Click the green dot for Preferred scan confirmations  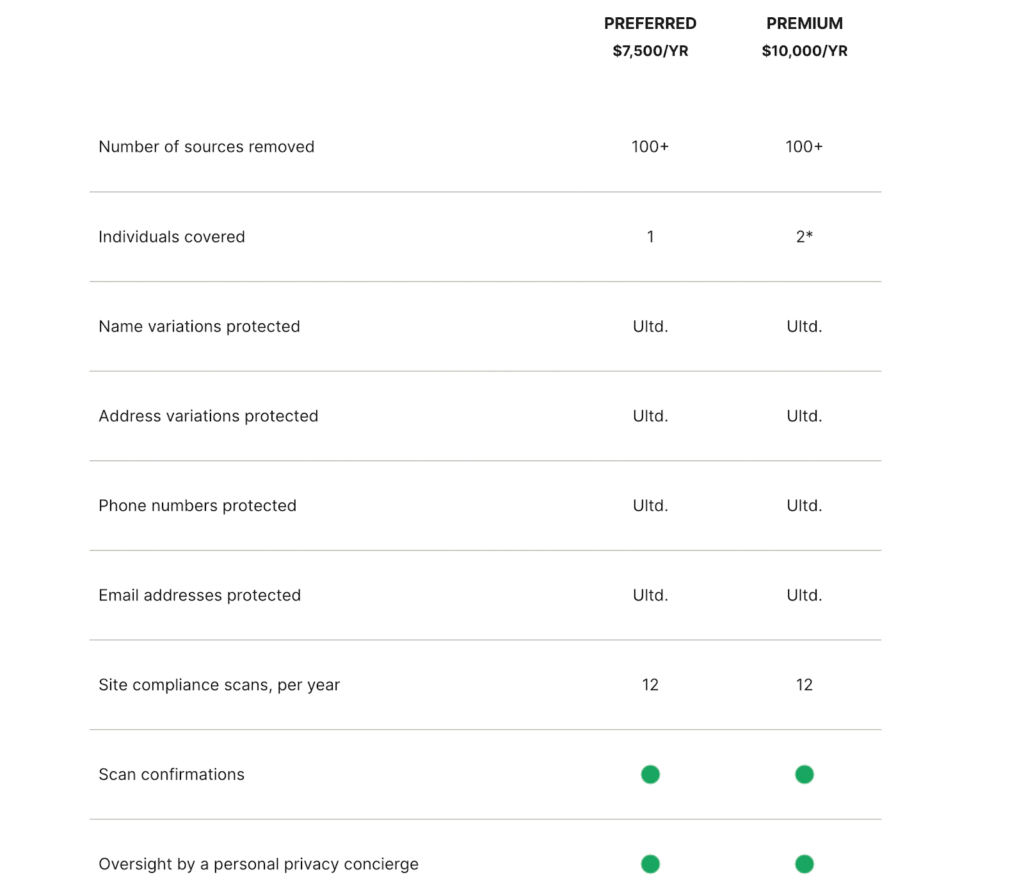point(650,774)
